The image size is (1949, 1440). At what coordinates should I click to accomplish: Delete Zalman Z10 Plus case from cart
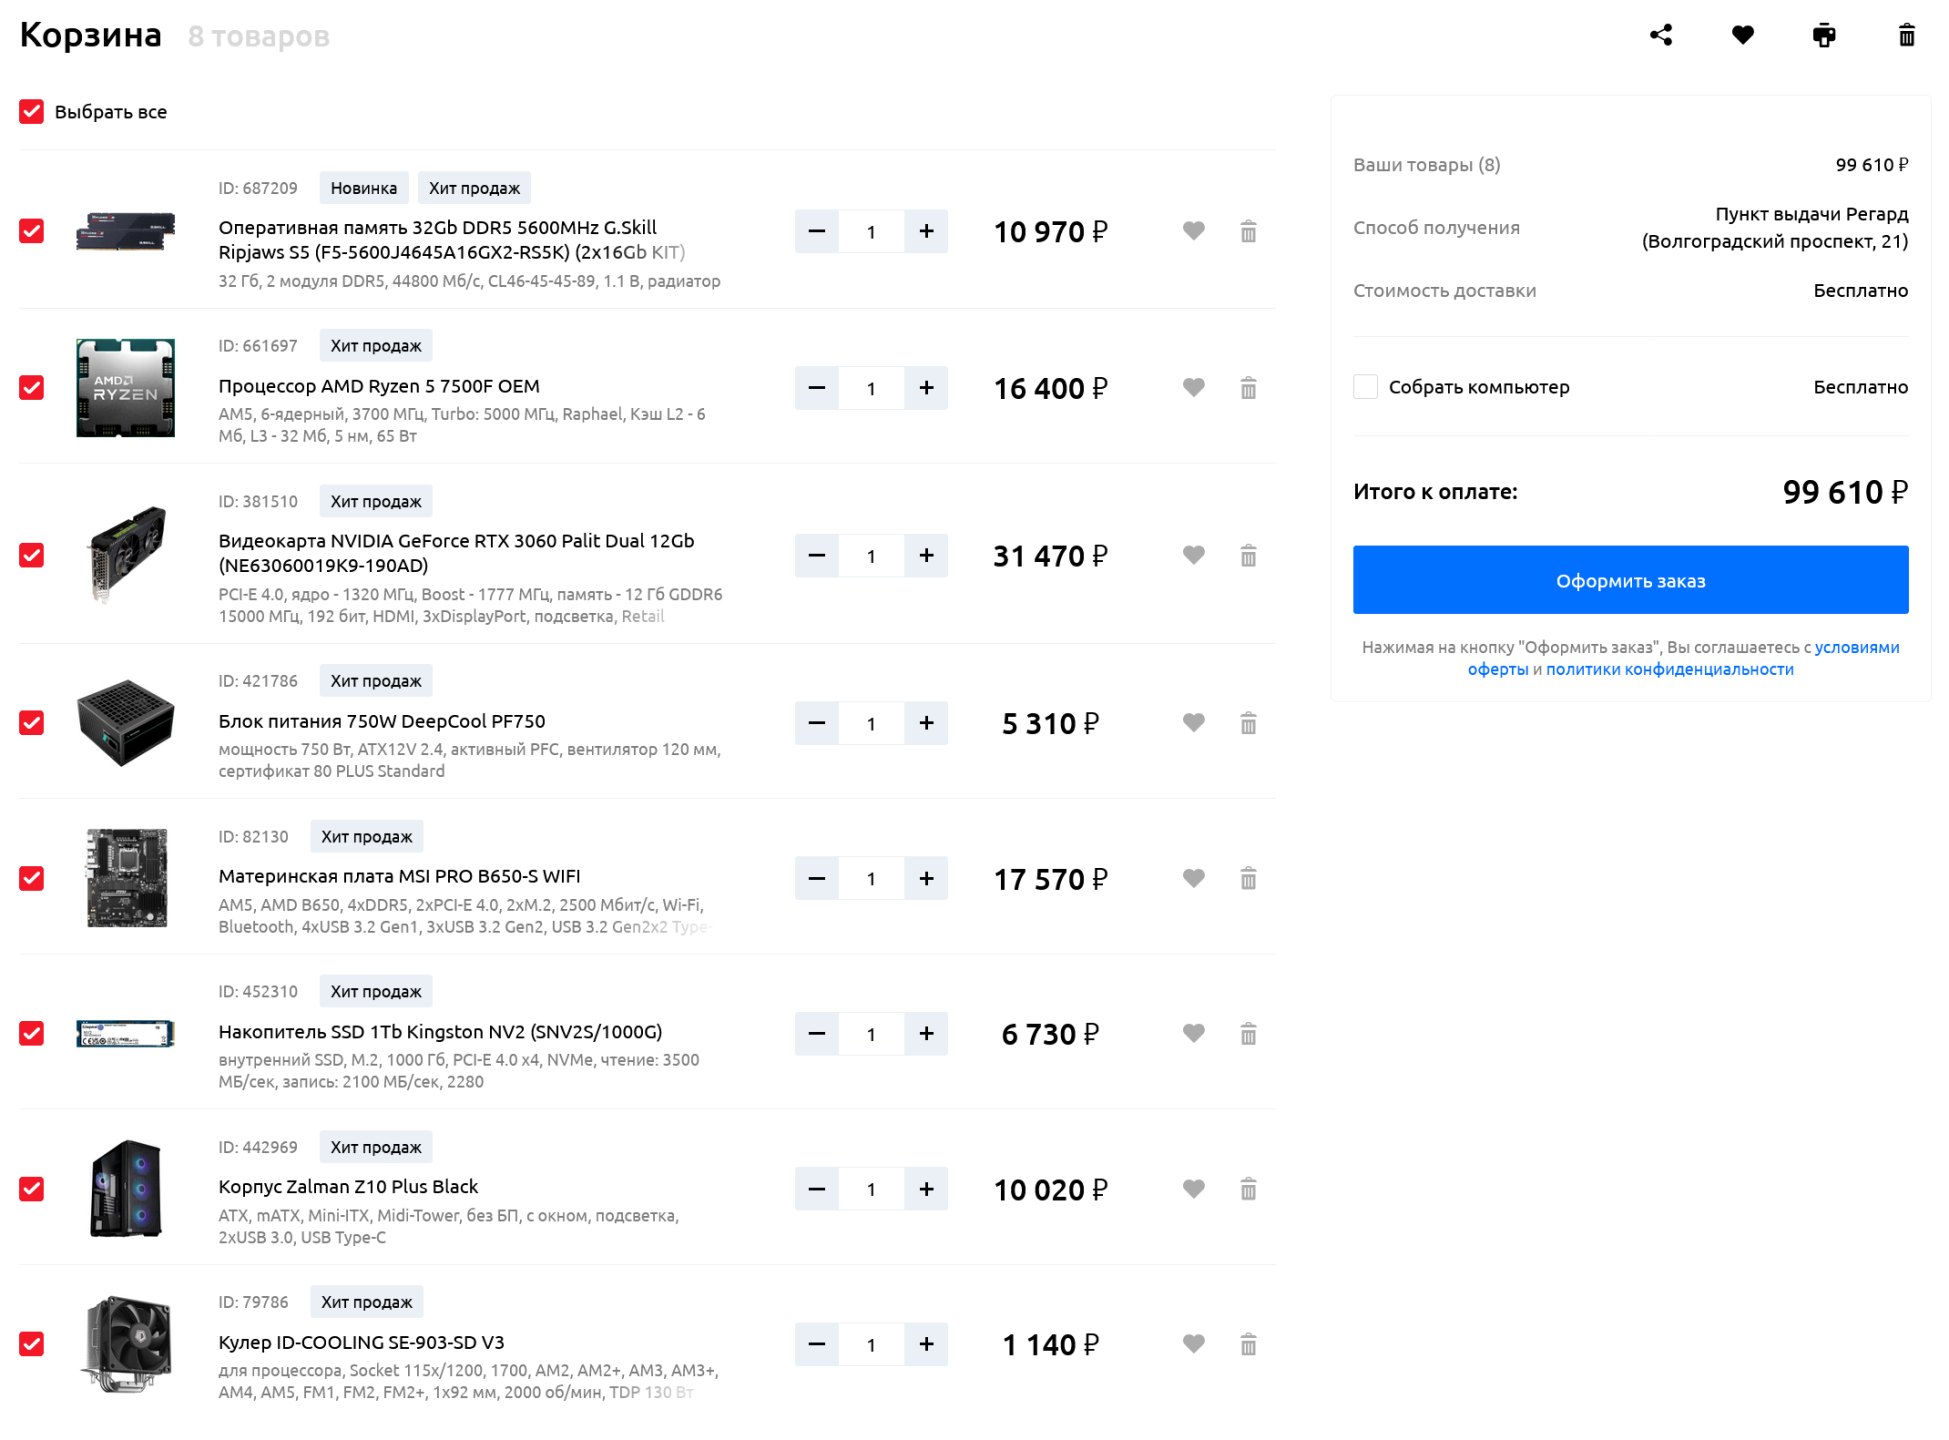pos(1248,1190)
